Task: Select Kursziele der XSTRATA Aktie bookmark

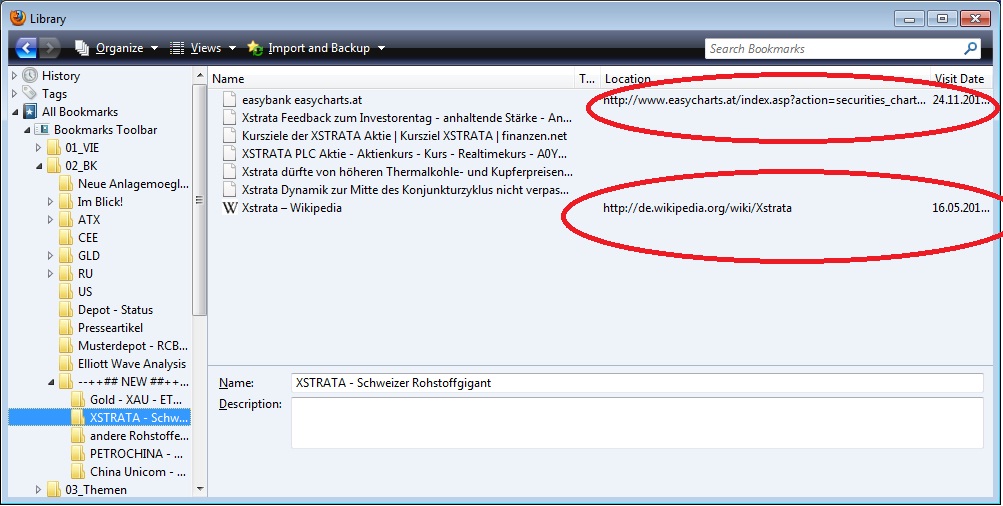Action: click(404, 136)
